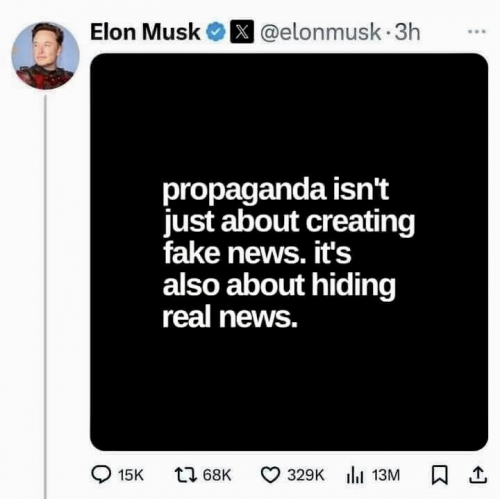The height and width of the screenshot is (499, 500).
Task: Open the @elonmusk handle link
Action: [321, 32]
